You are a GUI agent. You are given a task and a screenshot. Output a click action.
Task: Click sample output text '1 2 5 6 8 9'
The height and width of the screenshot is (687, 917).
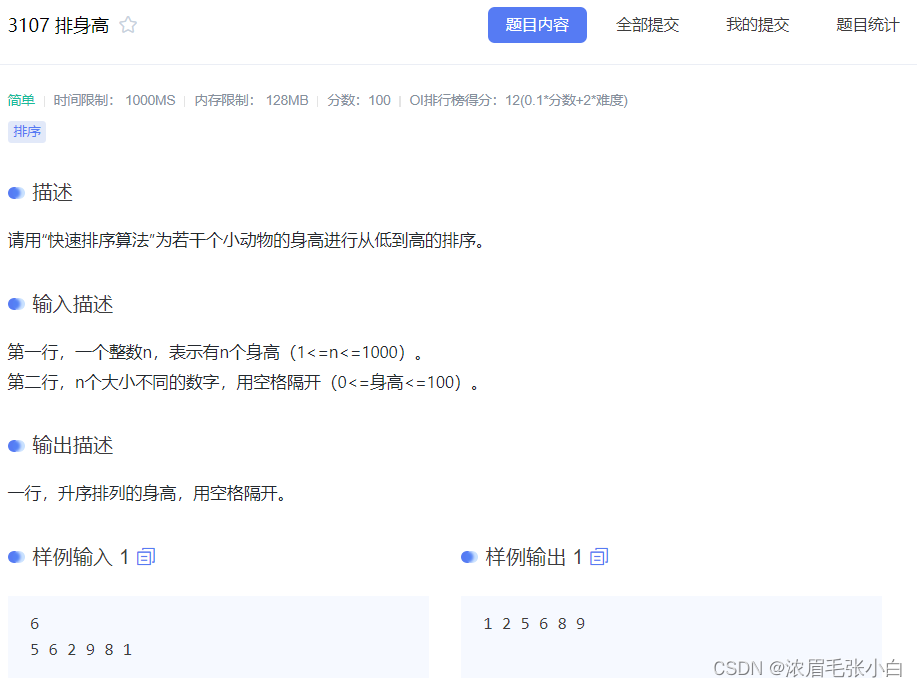point(535,624)
